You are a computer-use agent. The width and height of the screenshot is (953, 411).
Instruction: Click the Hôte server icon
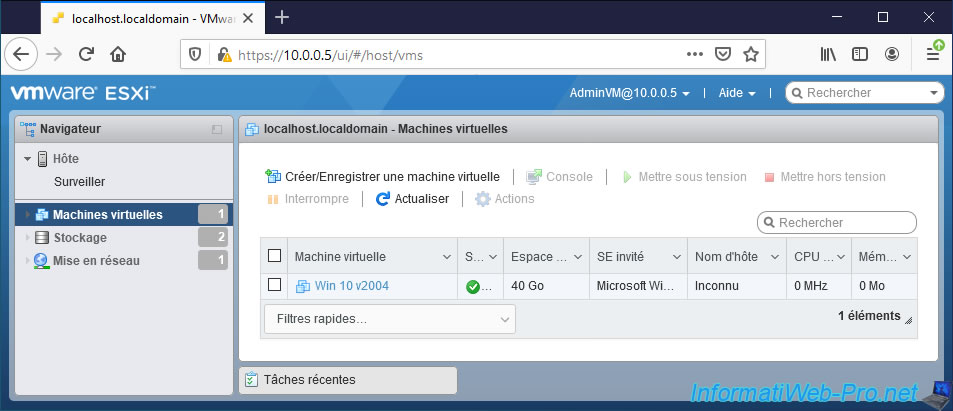pos(43,159)
